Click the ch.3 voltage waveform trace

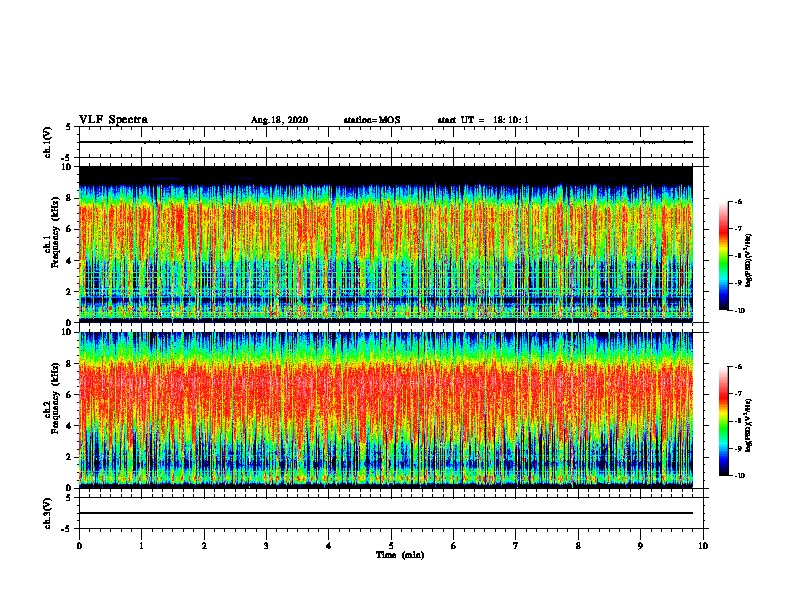coord(386,513)
